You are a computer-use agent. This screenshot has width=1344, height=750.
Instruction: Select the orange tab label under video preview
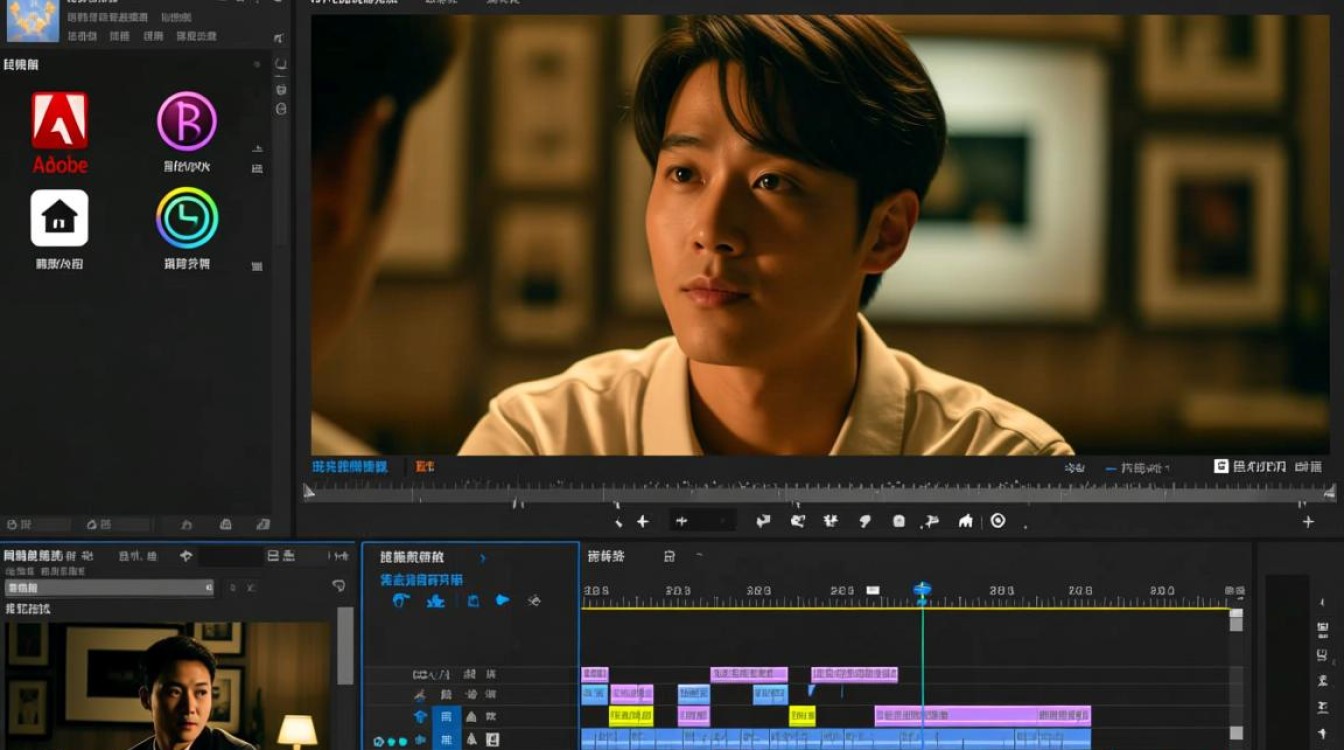click(x=425, y=467)
